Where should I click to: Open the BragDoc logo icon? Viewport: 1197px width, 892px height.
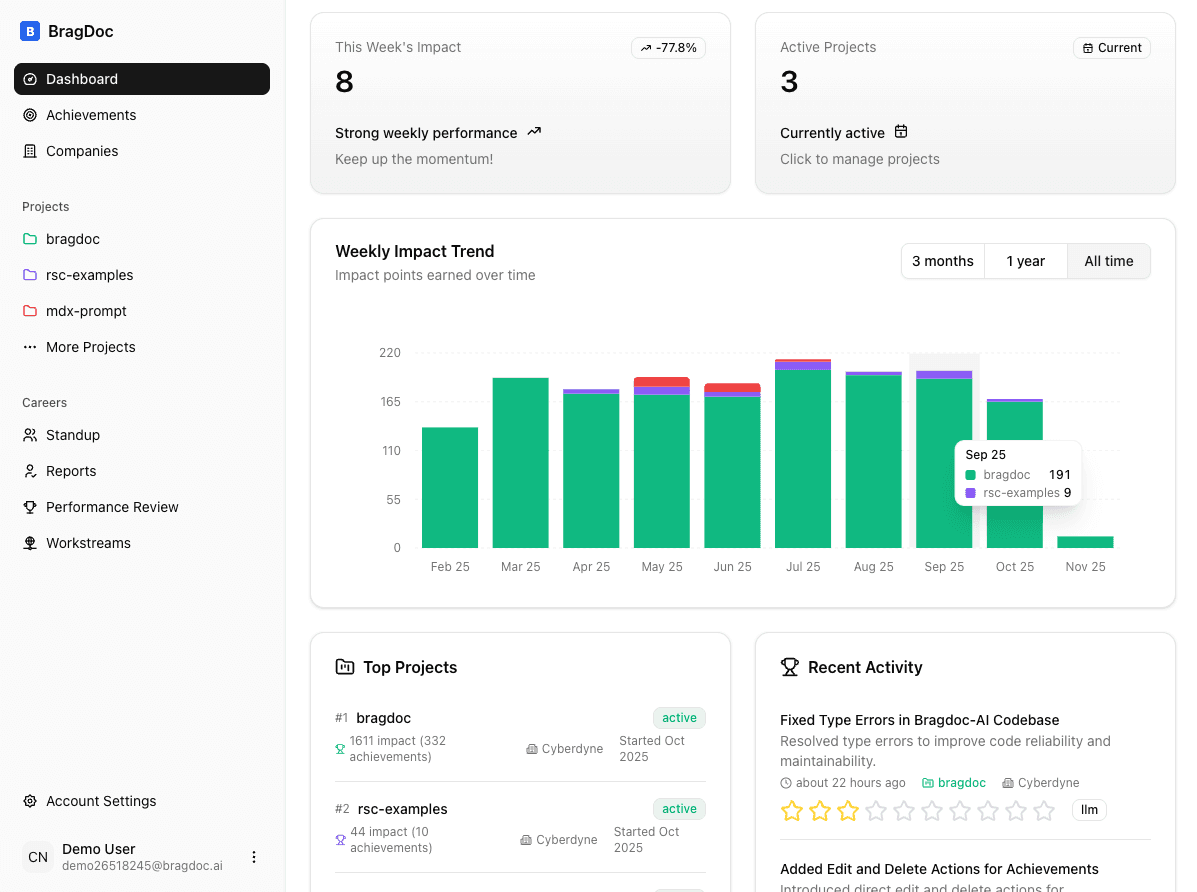pos(28,31)
